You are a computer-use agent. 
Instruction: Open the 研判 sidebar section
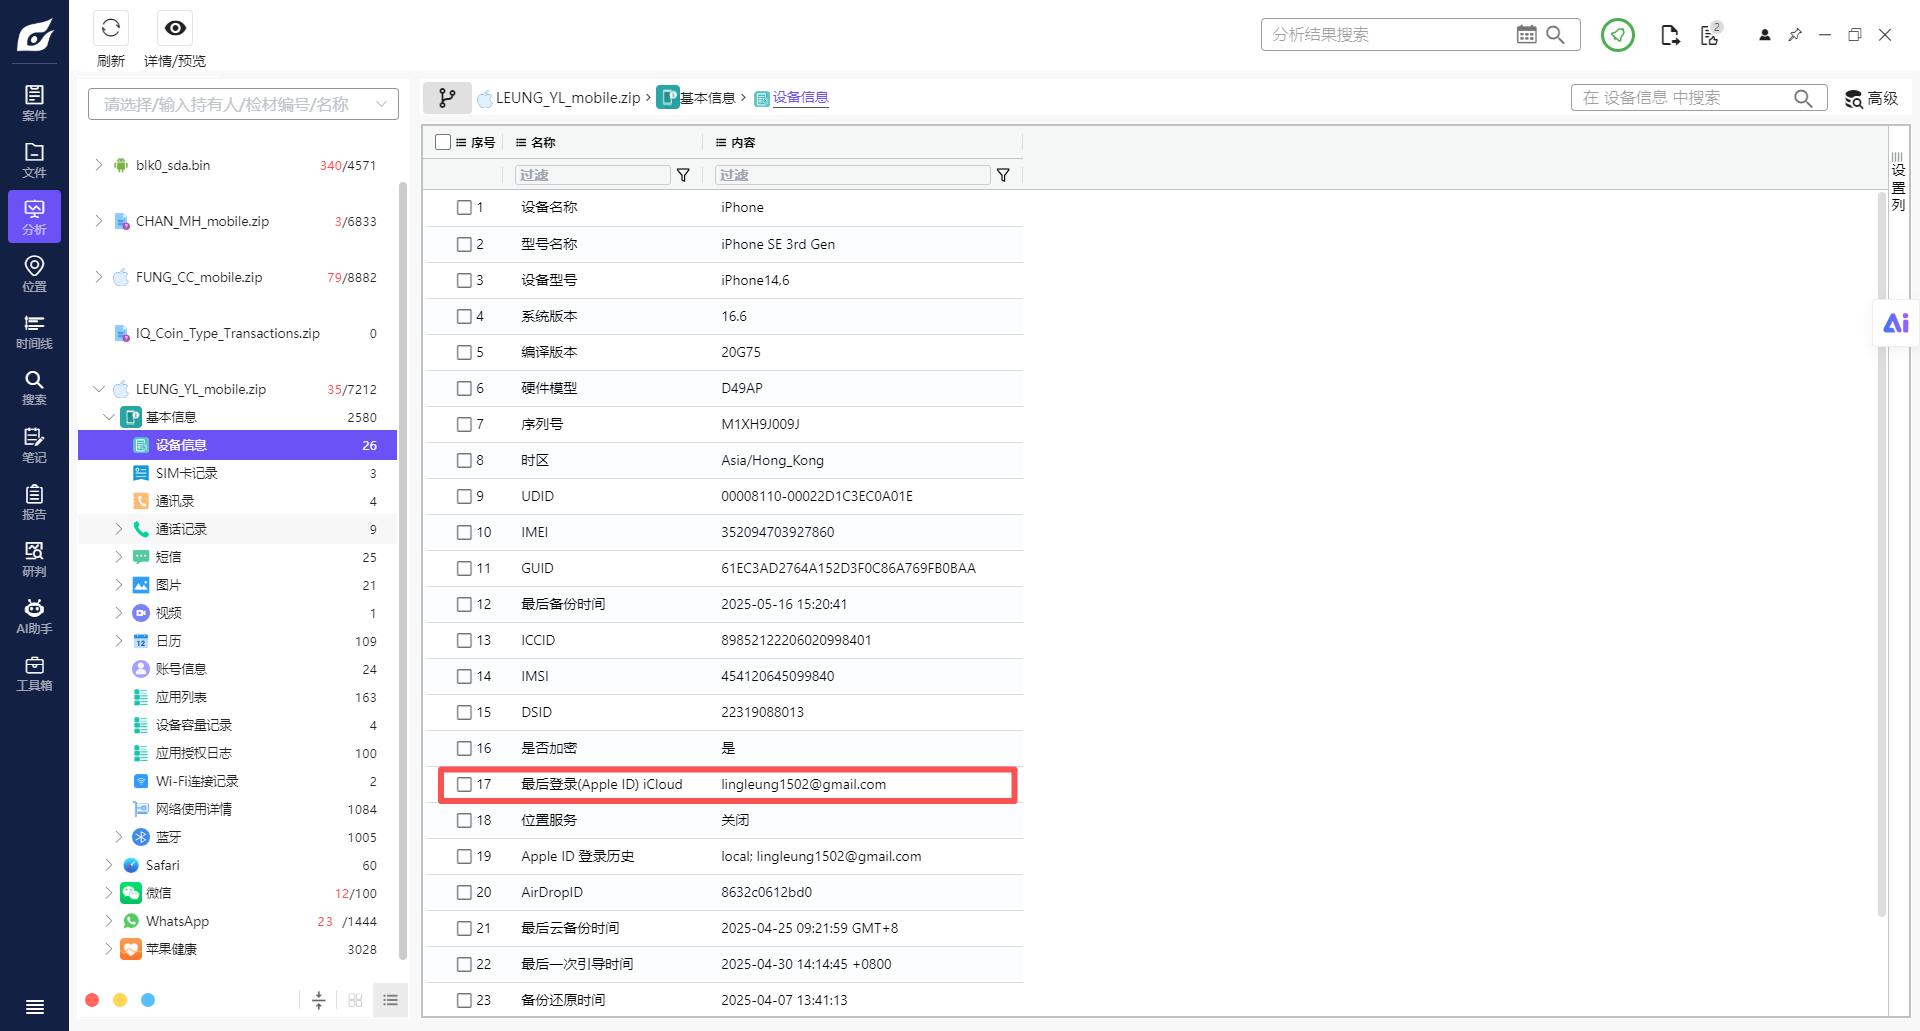pyautogui.click(x=34, y=559)
